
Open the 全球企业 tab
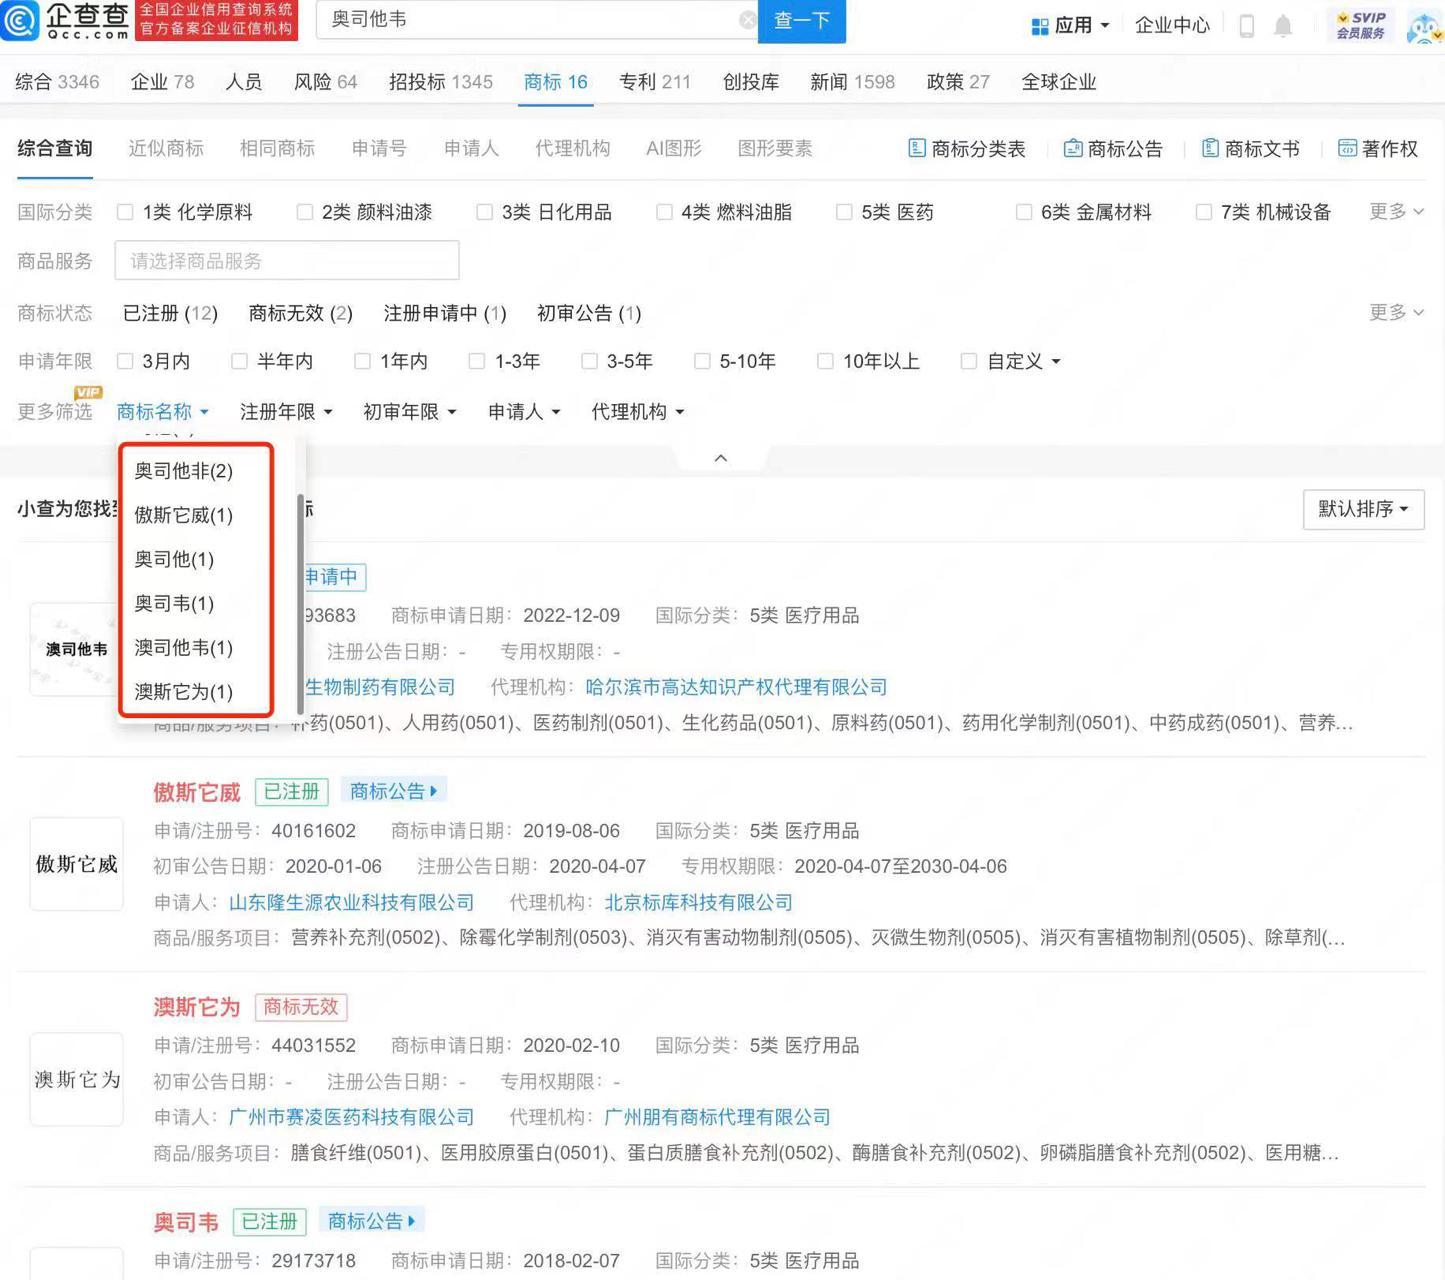(x=1059, y=82)
